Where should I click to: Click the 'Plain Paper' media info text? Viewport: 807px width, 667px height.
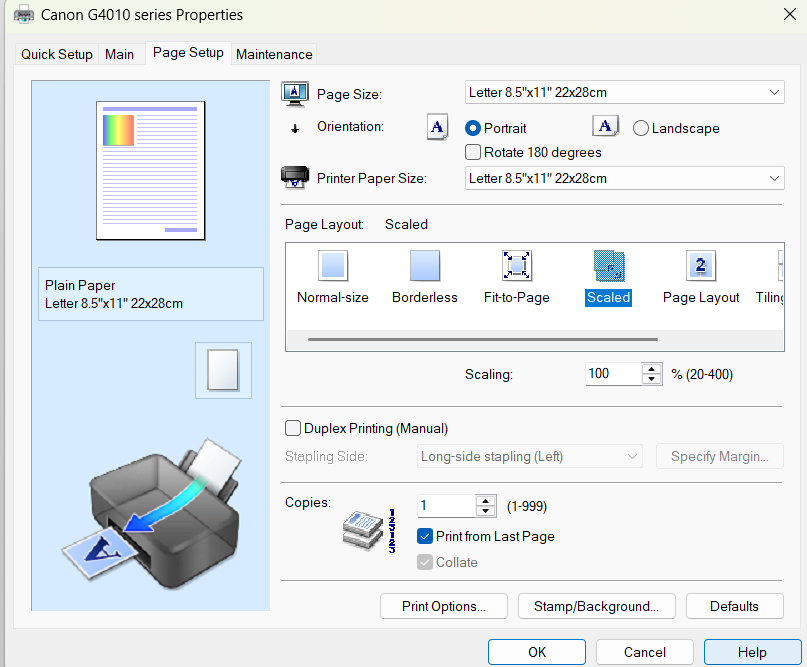click(80, 285)
